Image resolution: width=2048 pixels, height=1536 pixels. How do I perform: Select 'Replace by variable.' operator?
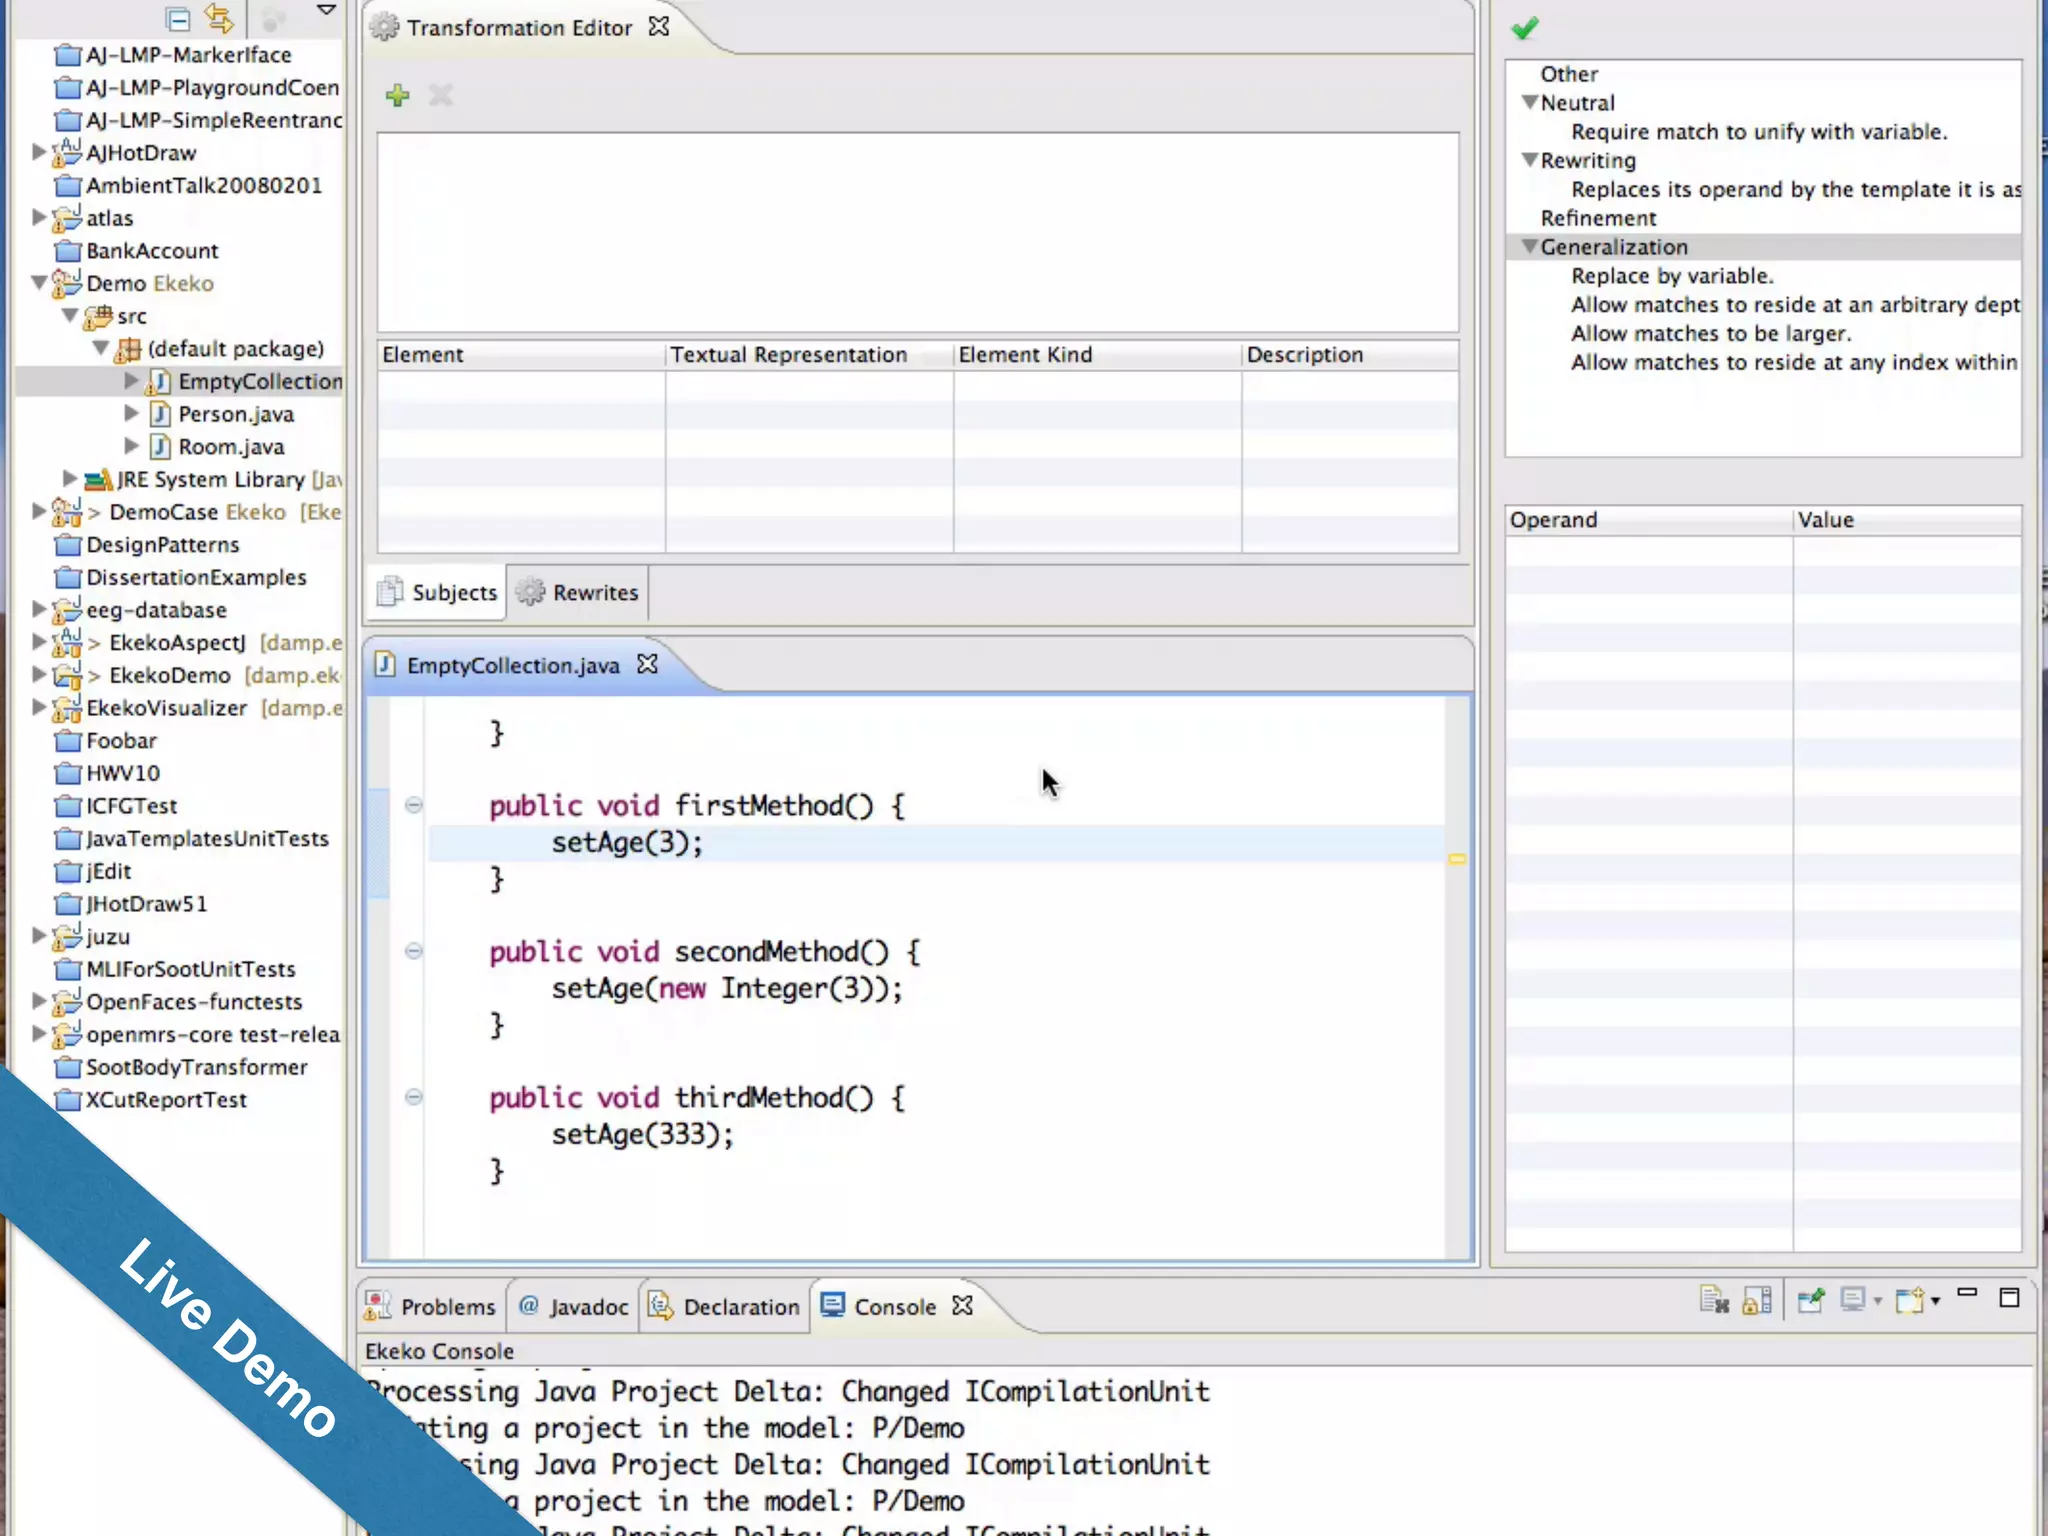1671,276
